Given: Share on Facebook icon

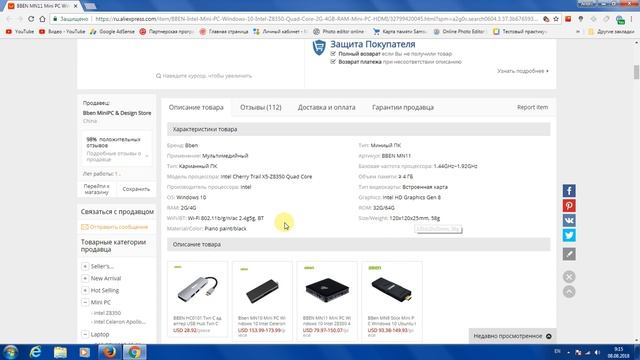Looking at the screenshot, I should (x=569, y=191).
